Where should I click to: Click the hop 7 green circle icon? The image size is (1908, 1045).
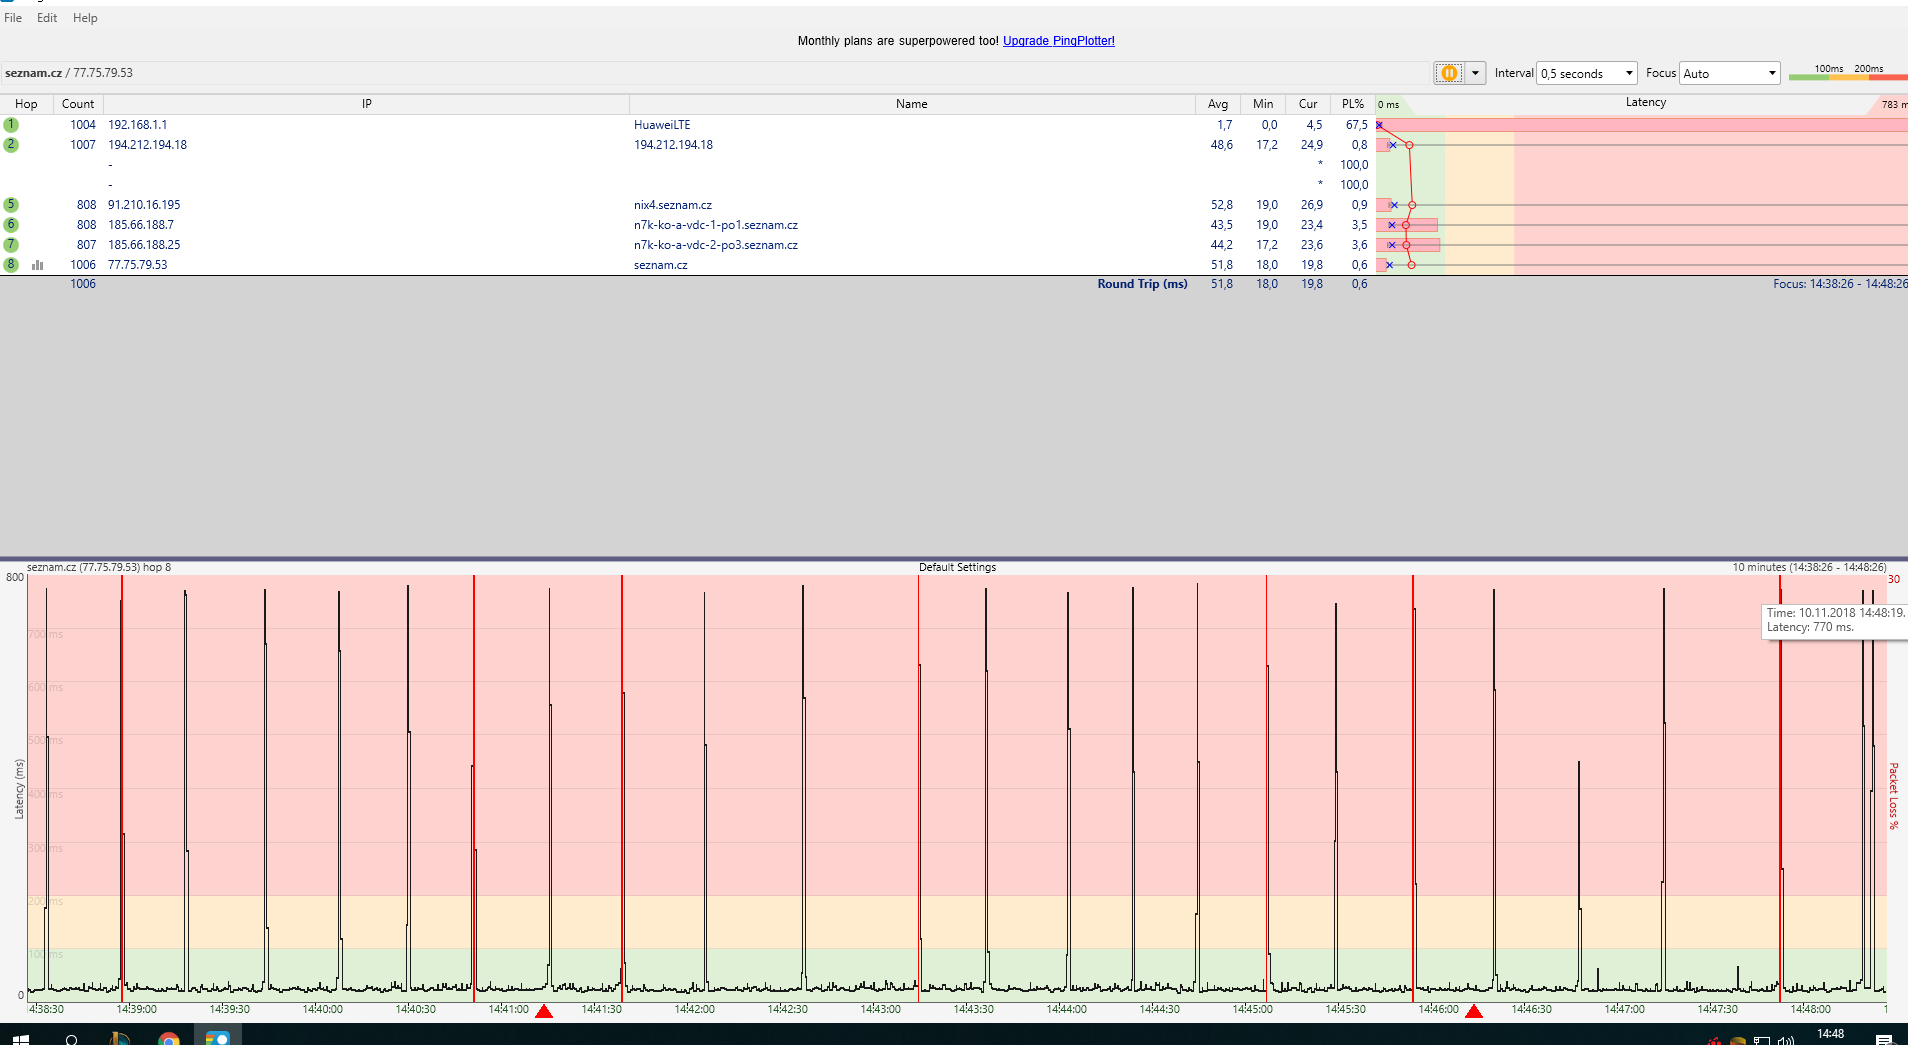11,245
